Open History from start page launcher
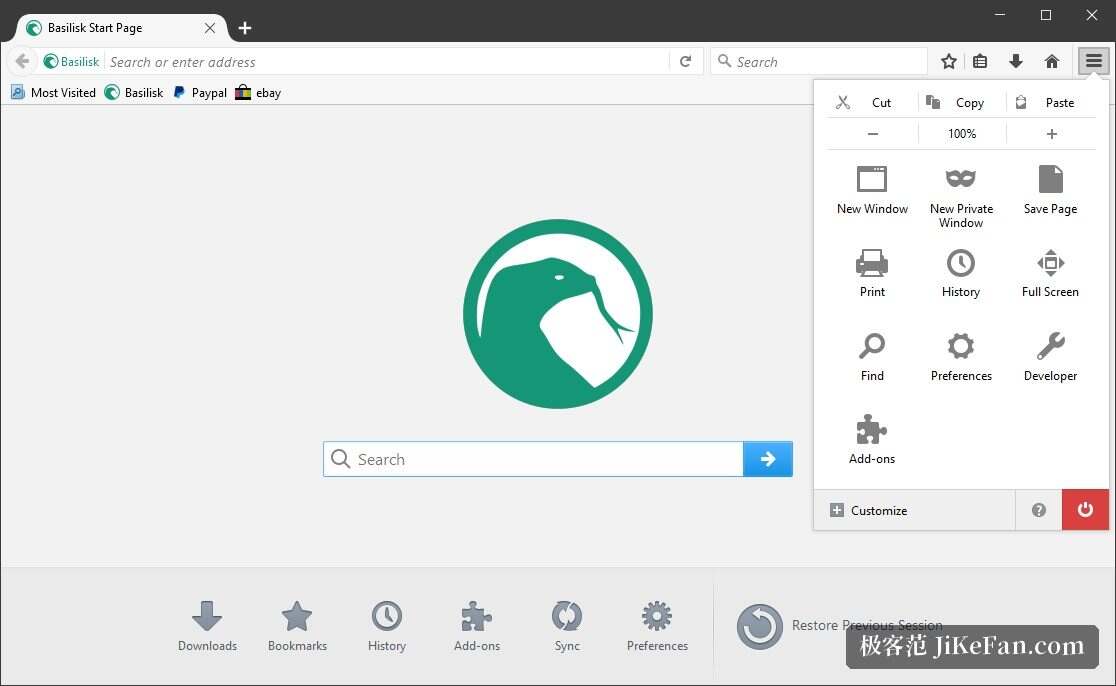 pos(386,626)
